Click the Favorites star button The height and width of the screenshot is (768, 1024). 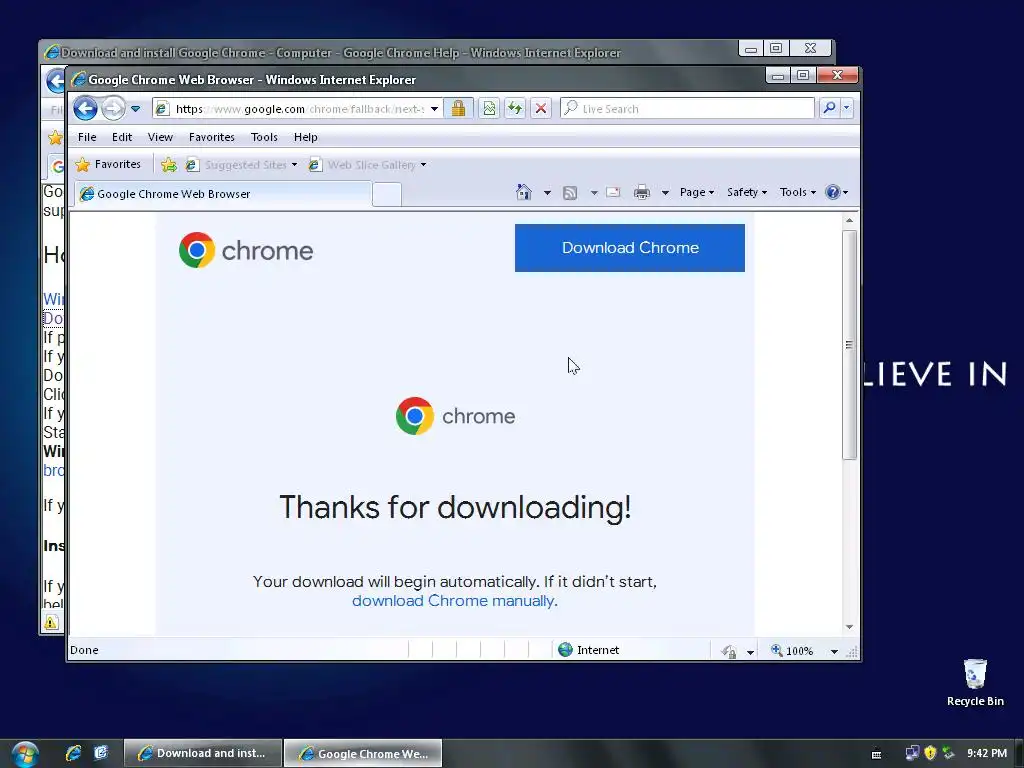coord(108,165)
